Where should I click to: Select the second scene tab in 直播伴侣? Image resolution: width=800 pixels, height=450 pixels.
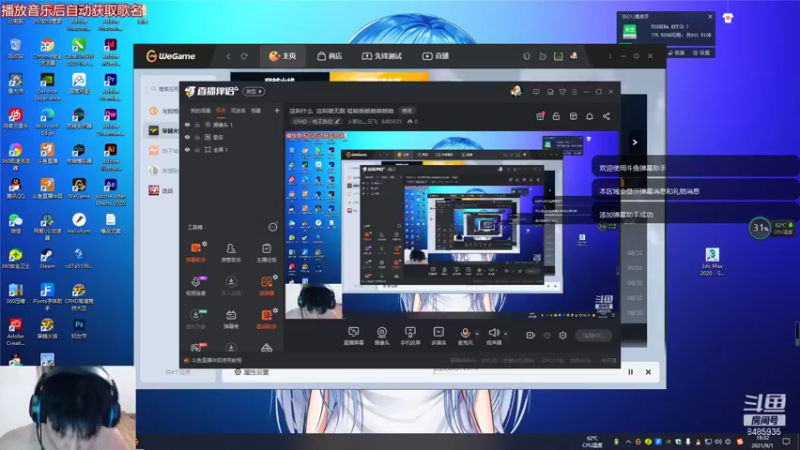[x=221, y=110]
